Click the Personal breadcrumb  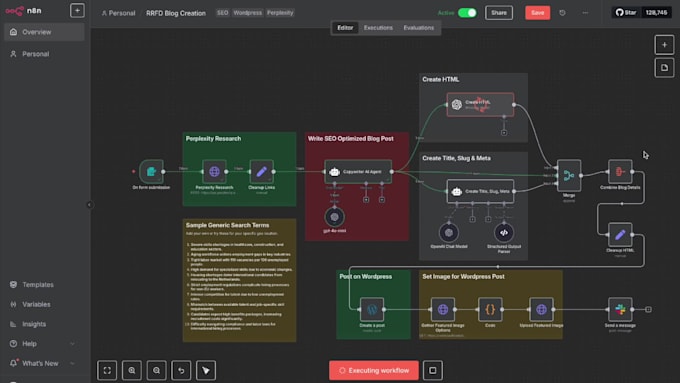pos(118,13)
